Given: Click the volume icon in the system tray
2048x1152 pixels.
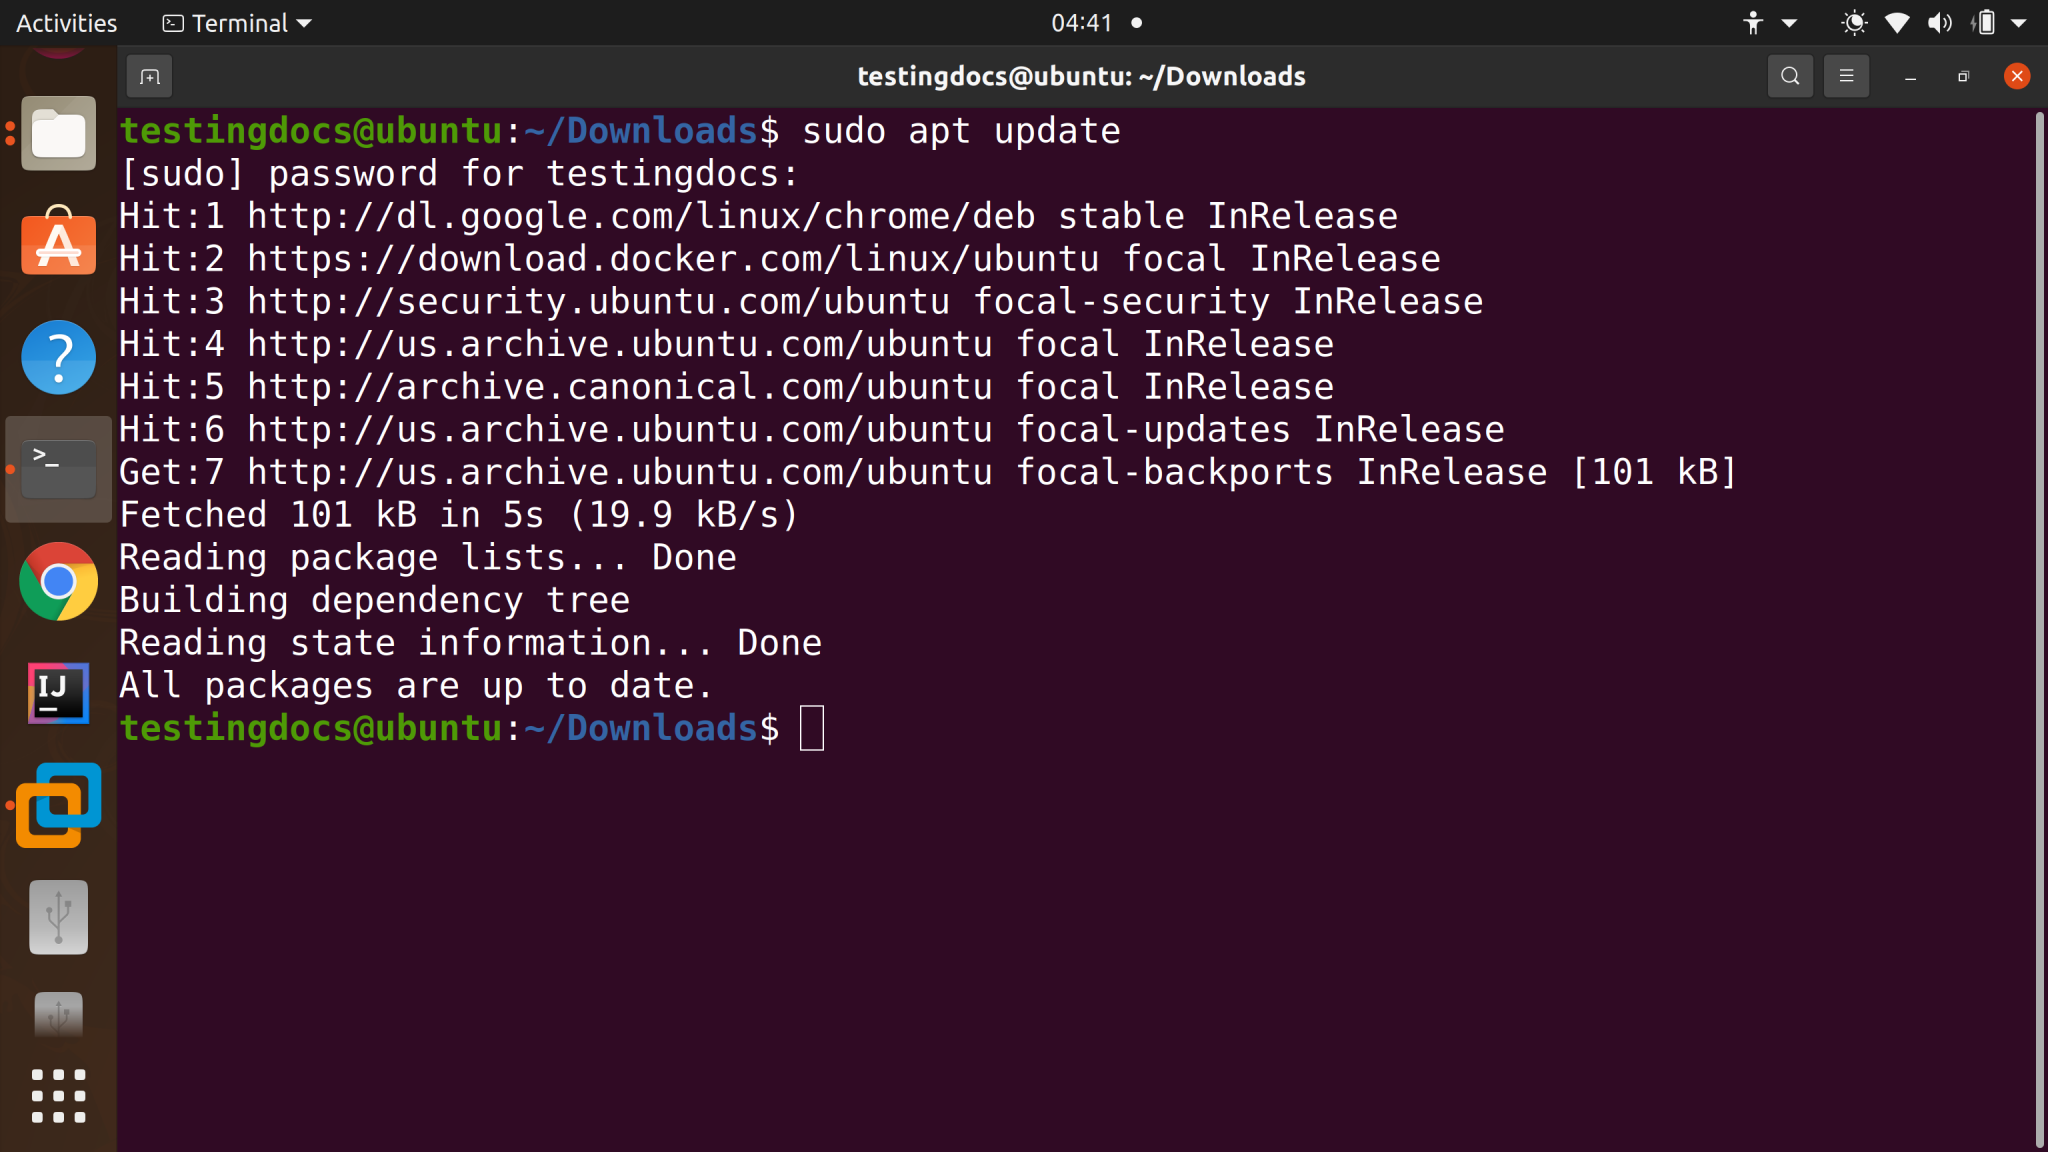Looking at the screenshot, I should (x=1940, y=22).
